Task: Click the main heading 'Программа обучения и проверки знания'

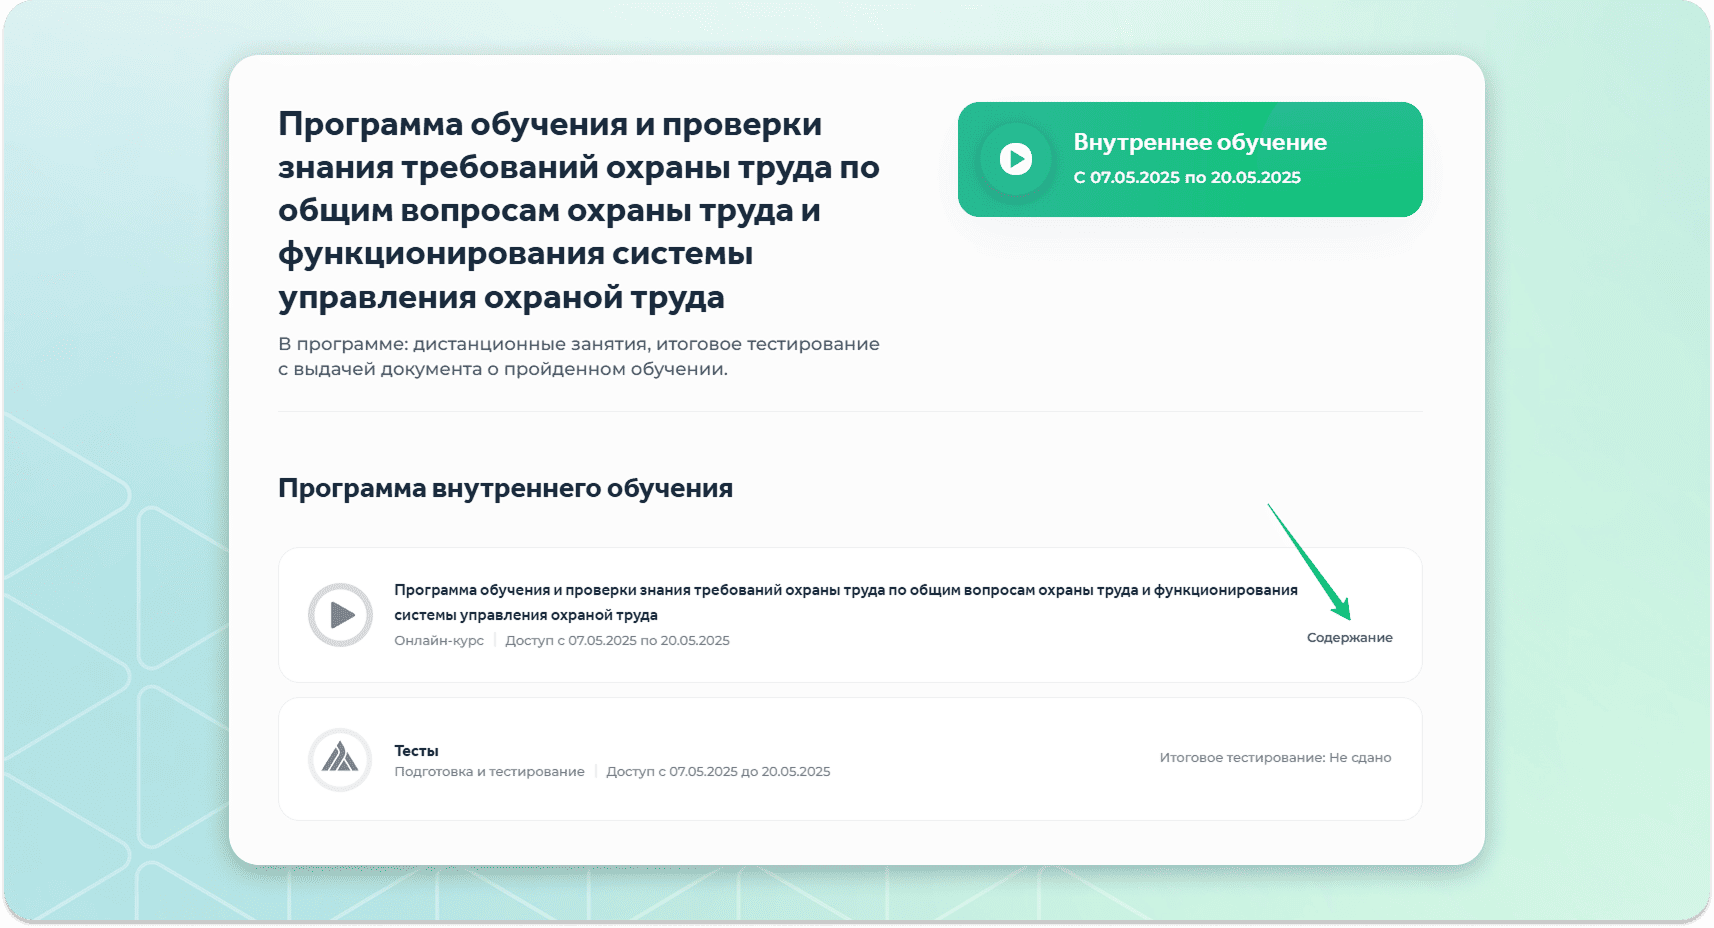Action: click(x=578, y=211)
